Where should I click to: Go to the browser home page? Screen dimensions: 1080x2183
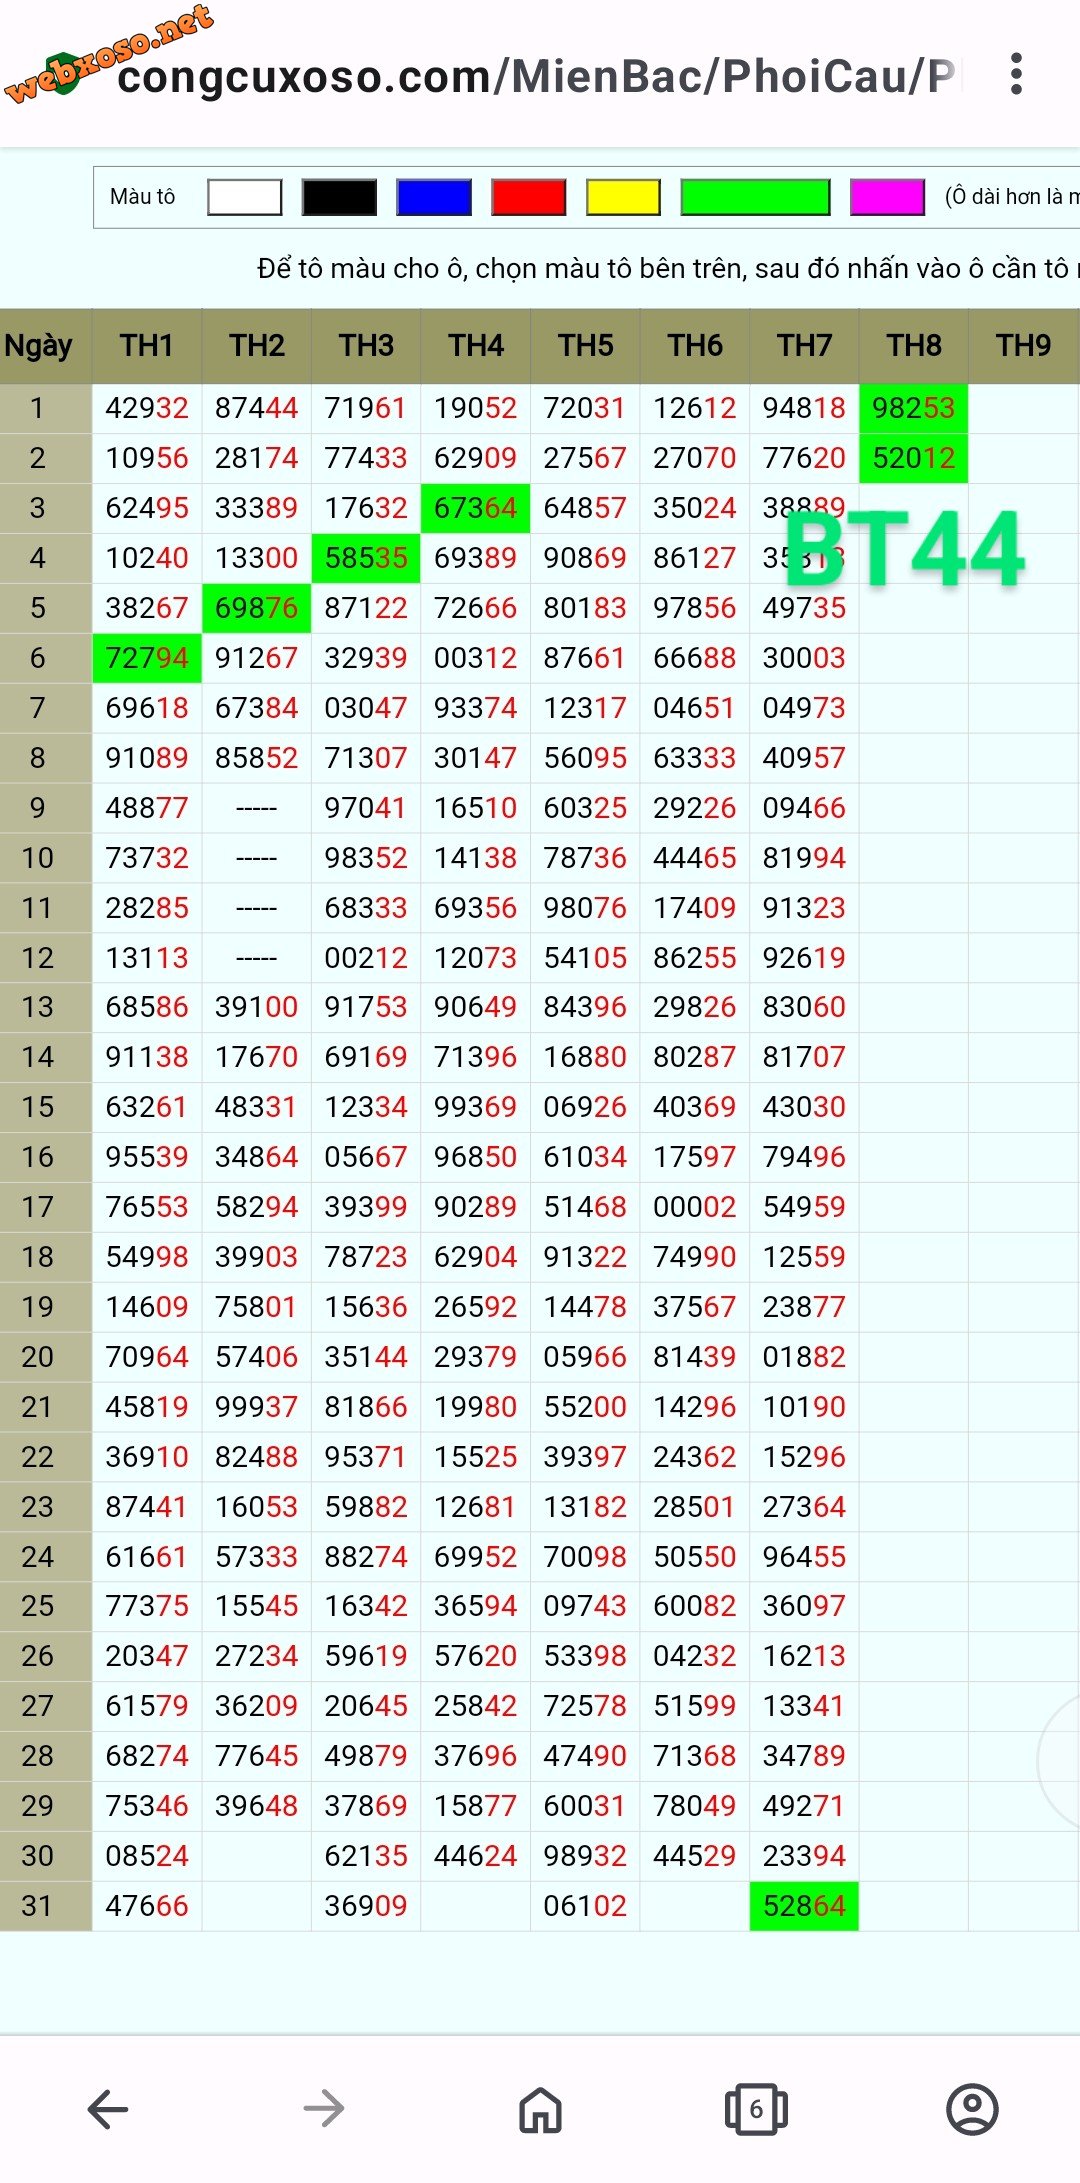point(540,2109)
